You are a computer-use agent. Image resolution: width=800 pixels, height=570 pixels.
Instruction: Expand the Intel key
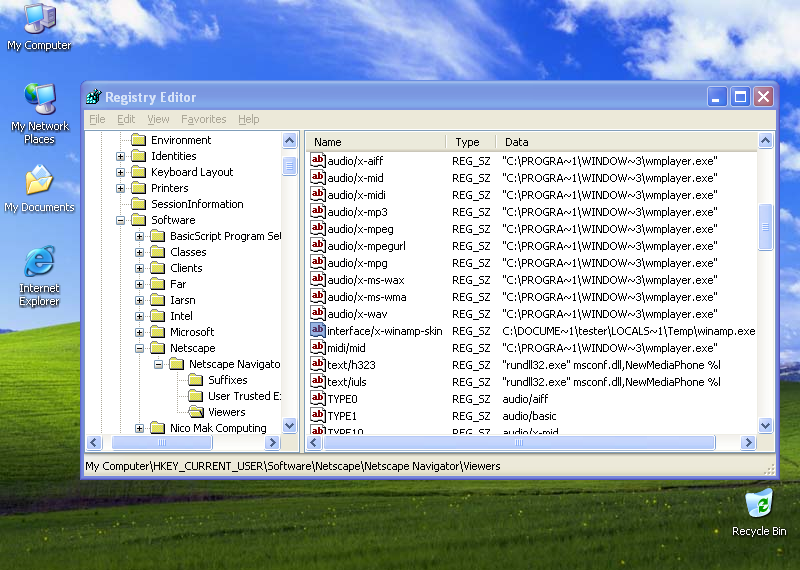139,316
